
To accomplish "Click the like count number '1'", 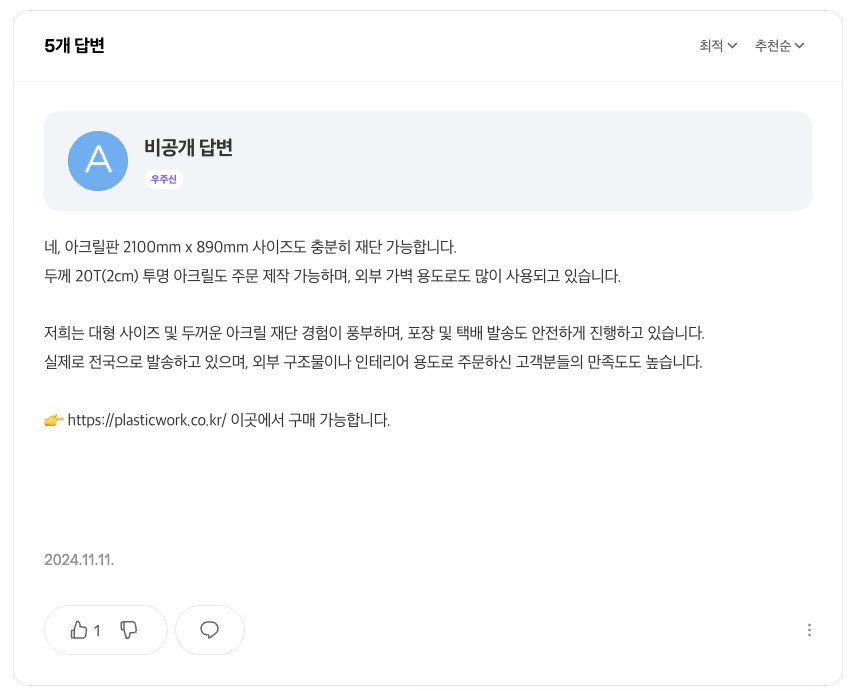I will 97,630.
